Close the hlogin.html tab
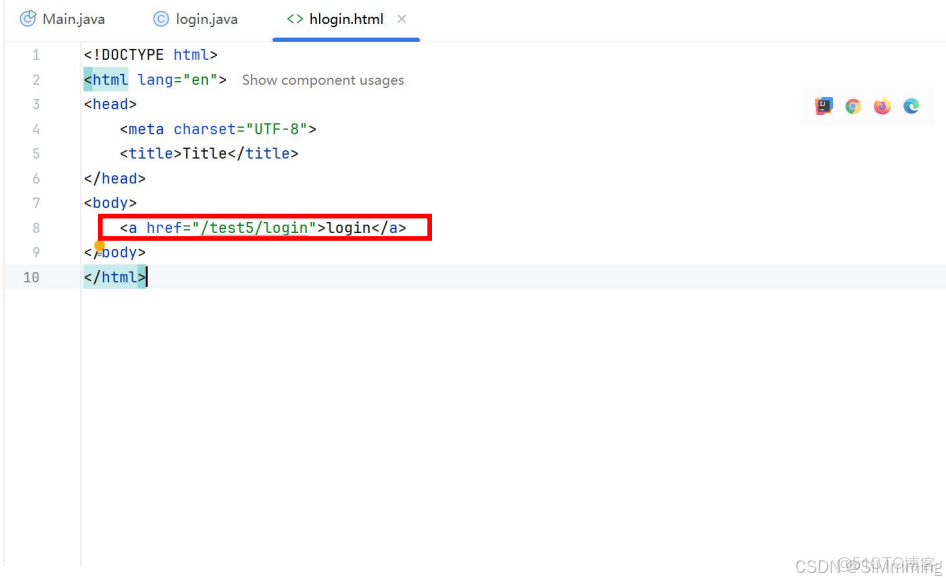This screenshot has width=946, height=582. (401, 18)
